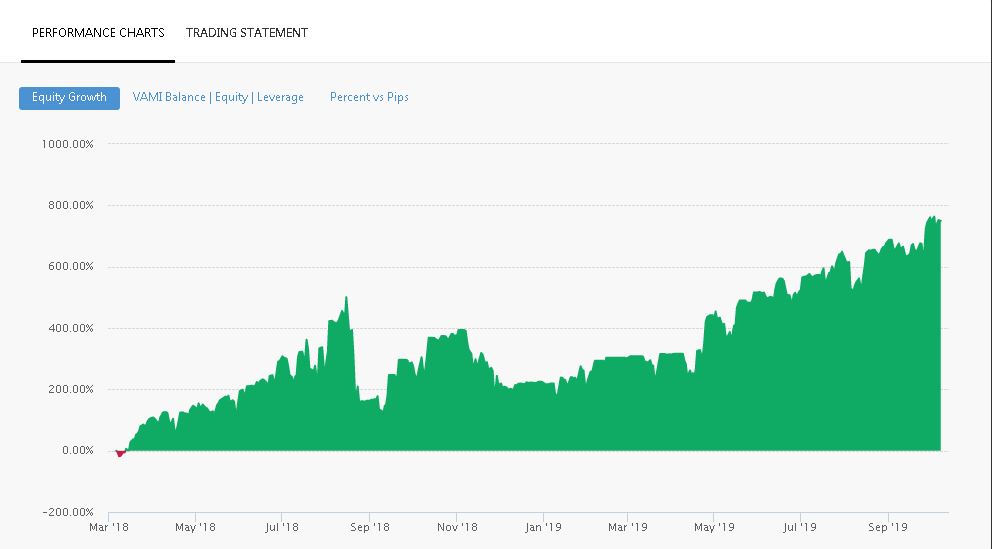Show the Percent vs Pips chart
The image size is (992, 549).
pyautogui.click(x=369, y=97)
